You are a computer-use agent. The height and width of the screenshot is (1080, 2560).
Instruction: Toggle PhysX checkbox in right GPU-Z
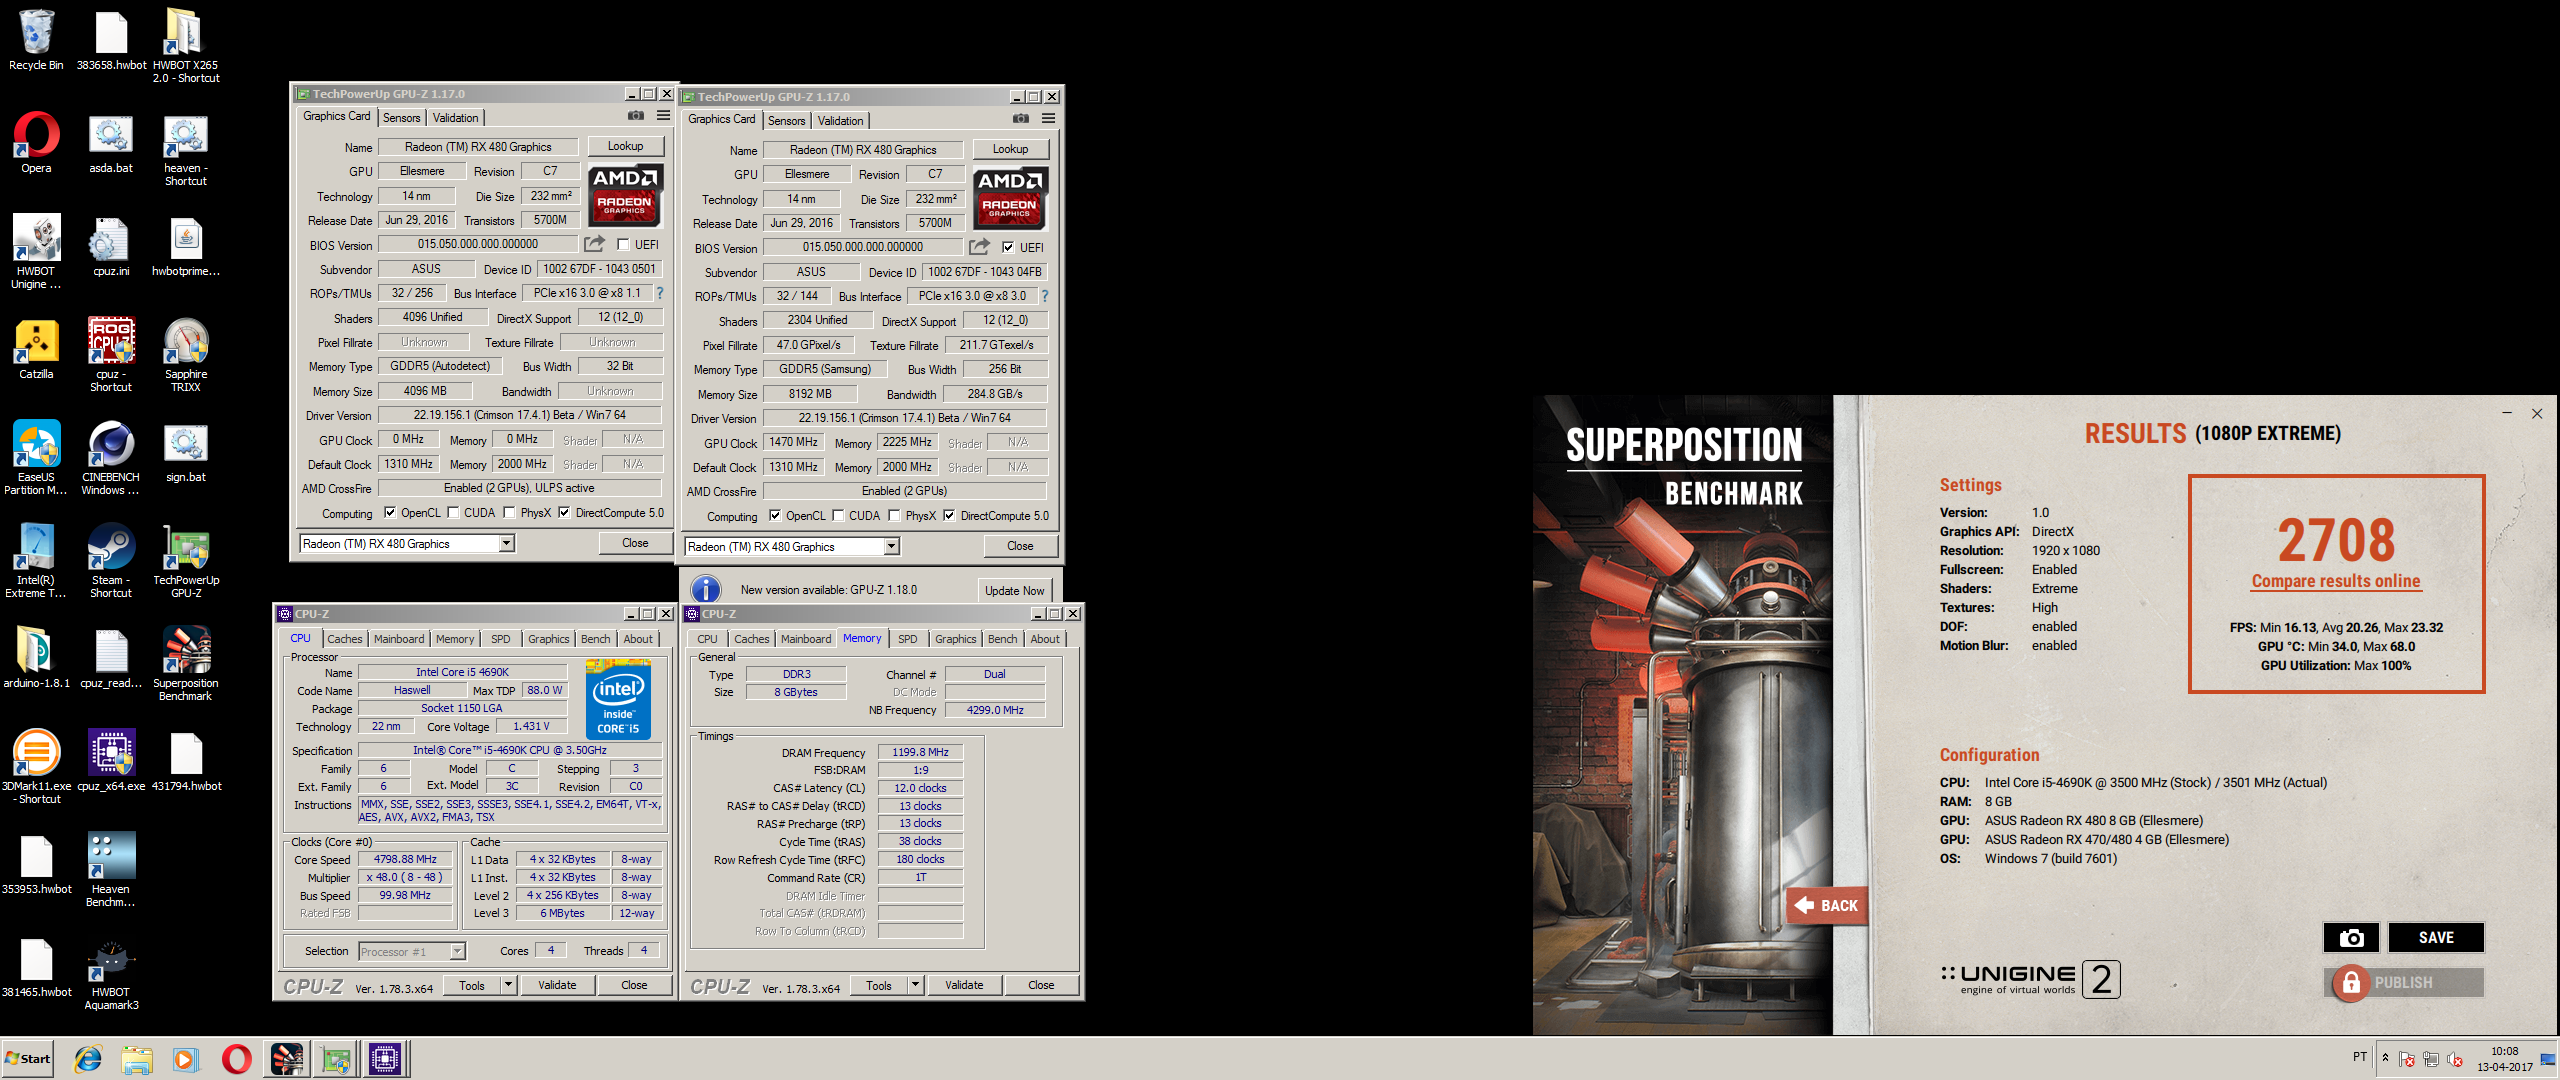[894, 516]
